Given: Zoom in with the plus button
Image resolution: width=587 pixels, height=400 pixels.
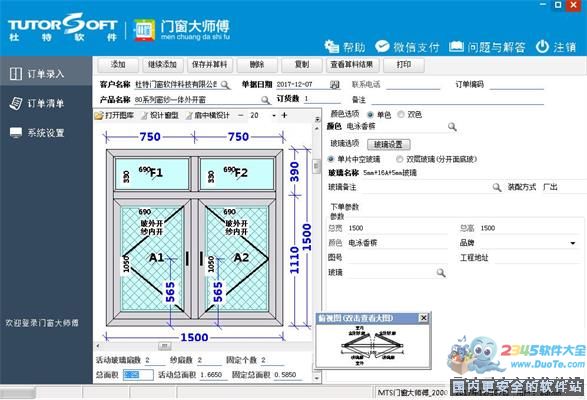Looking at the screenshot, I should [x=284, y=115].
